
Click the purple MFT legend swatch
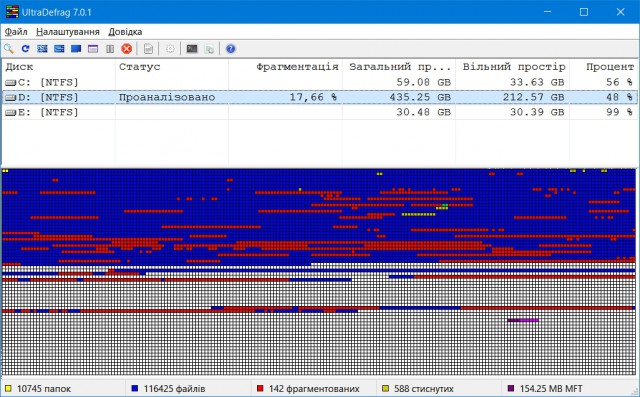click(511, 388)
